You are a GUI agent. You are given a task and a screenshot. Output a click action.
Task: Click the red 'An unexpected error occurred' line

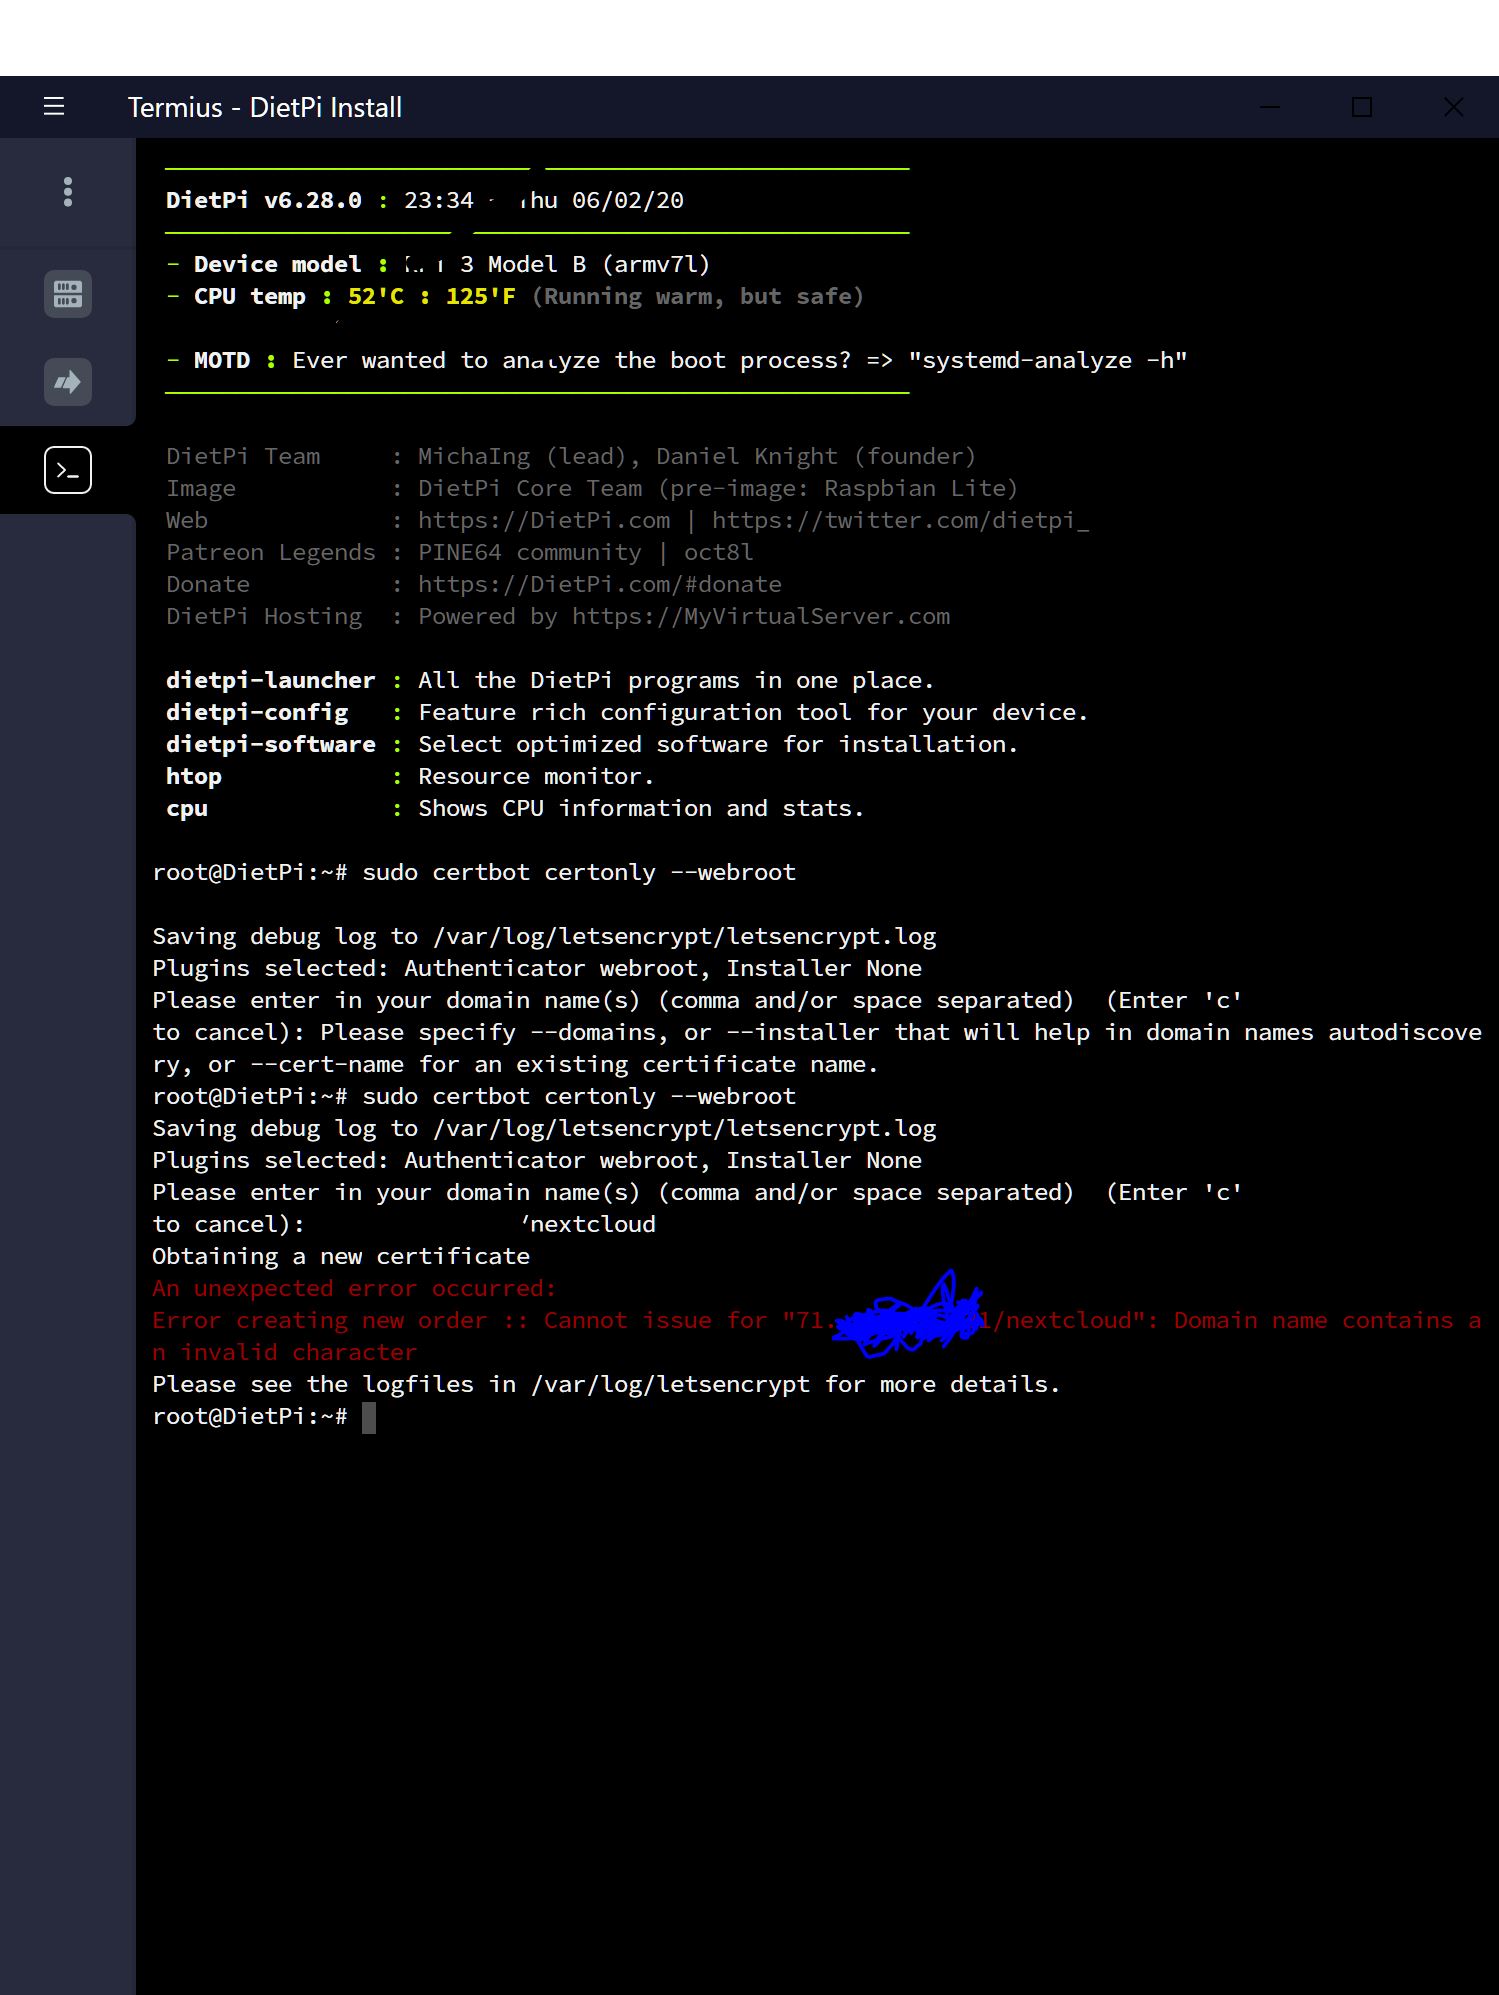(354, 1288)
